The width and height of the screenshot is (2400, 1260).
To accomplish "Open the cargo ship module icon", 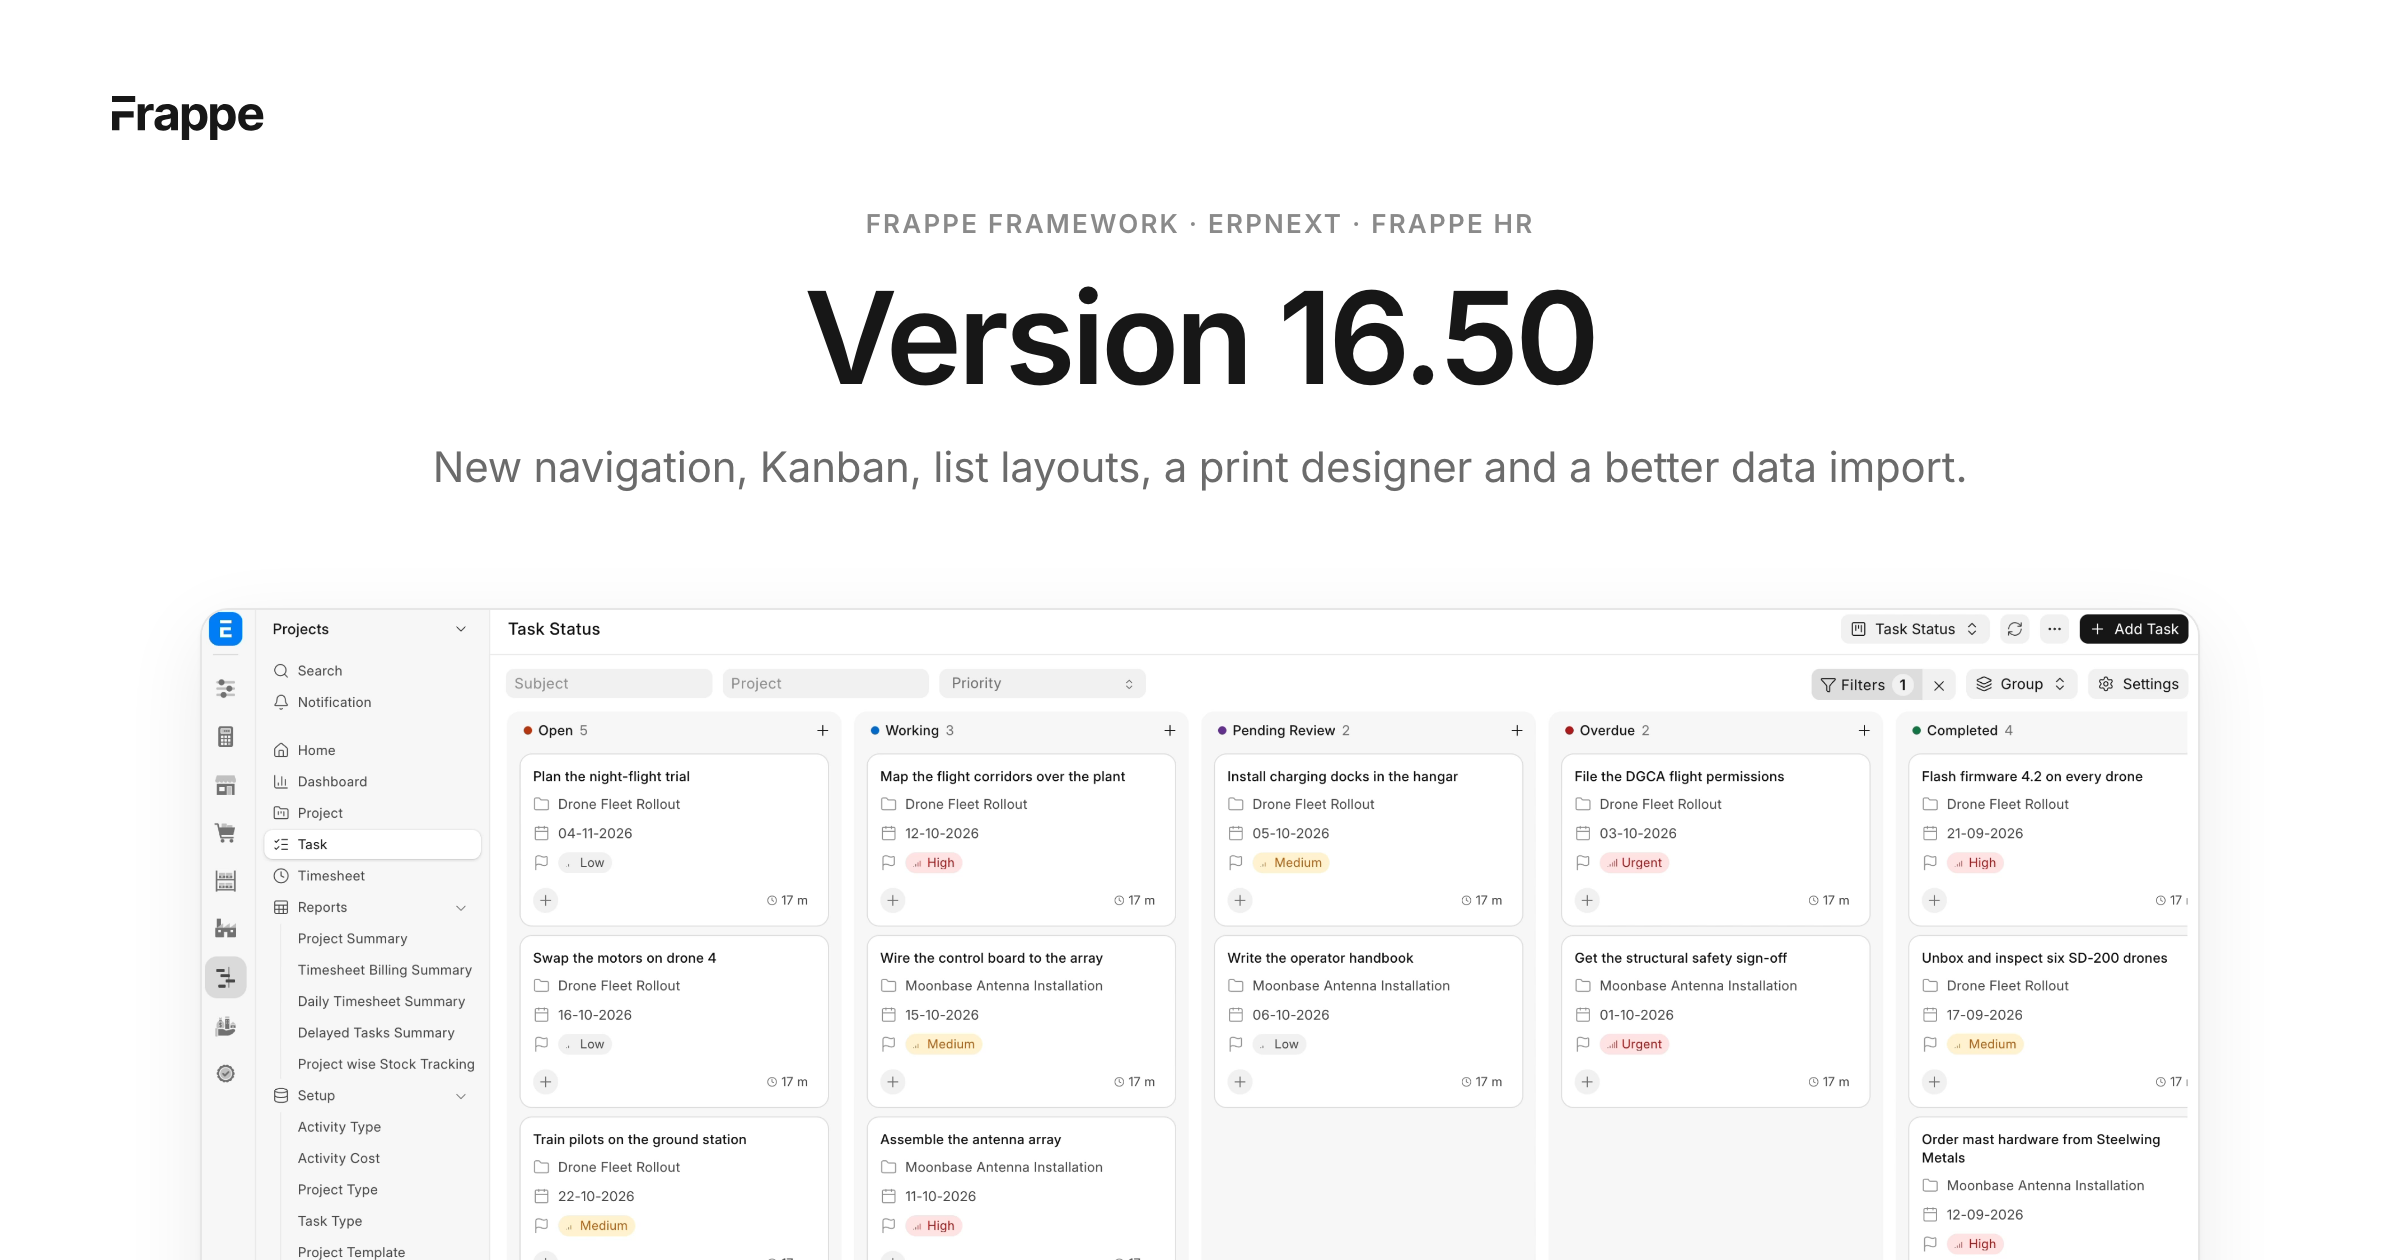I will pos(226,1026).
